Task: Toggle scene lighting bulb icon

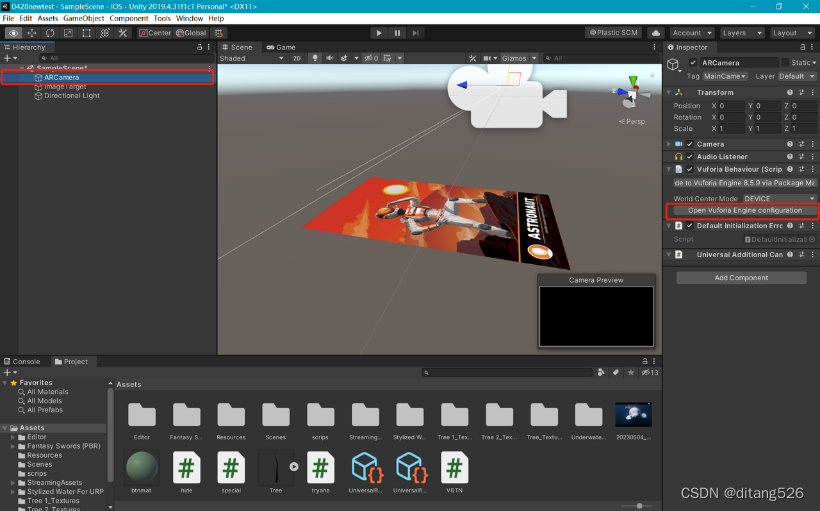Action: click(x=315, y=58)
